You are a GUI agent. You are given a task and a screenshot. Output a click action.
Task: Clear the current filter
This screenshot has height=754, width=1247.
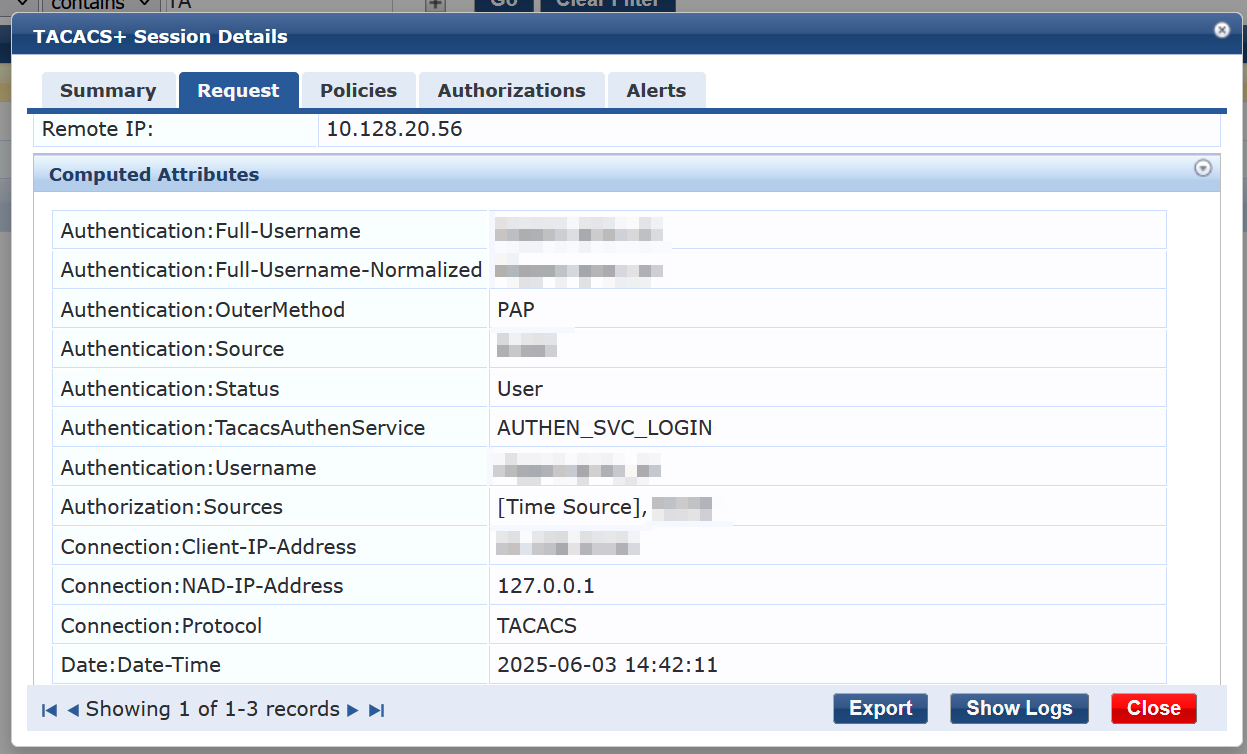[x=607, y=4]
